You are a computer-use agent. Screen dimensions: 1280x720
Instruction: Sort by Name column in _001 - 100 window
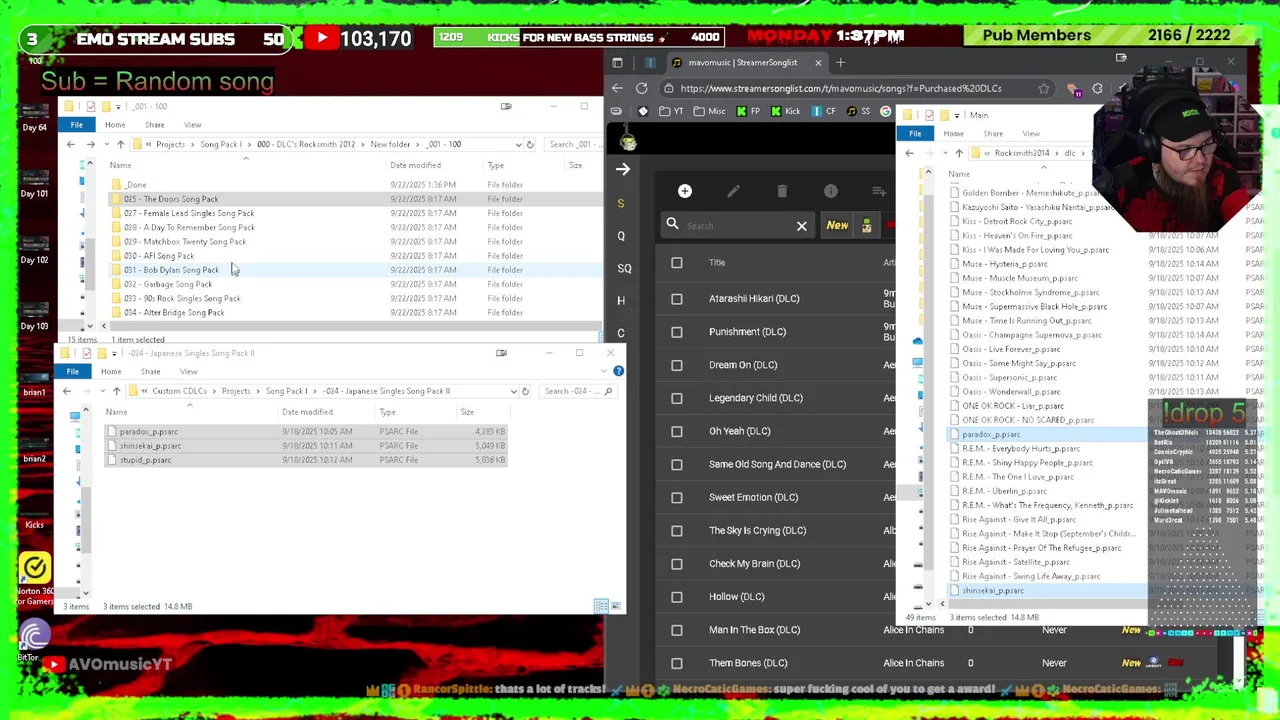coord(120,166)
